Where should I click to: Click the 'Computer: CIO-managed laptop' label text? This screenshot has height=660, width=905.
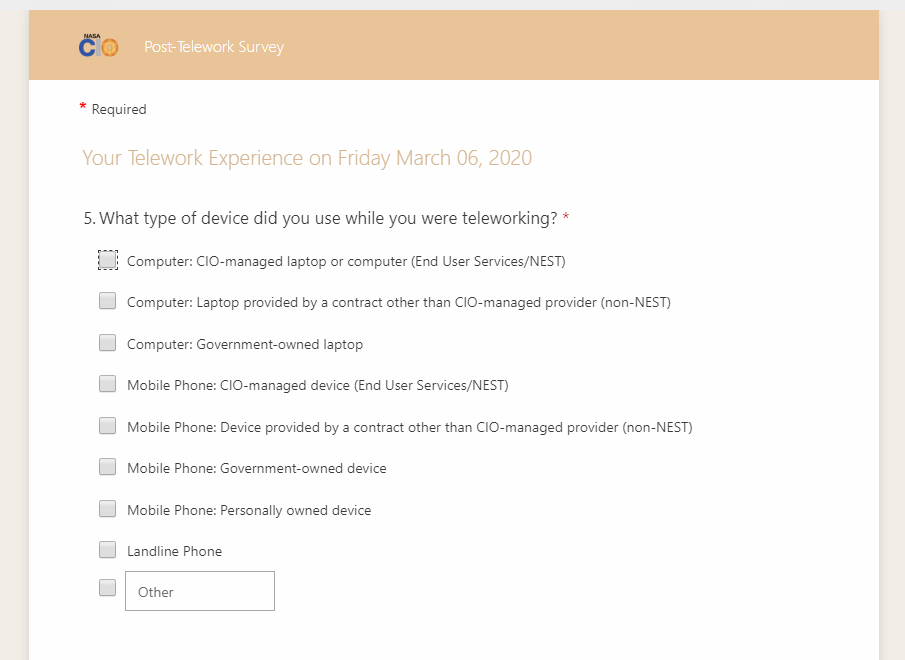click(x=346, y=261)
